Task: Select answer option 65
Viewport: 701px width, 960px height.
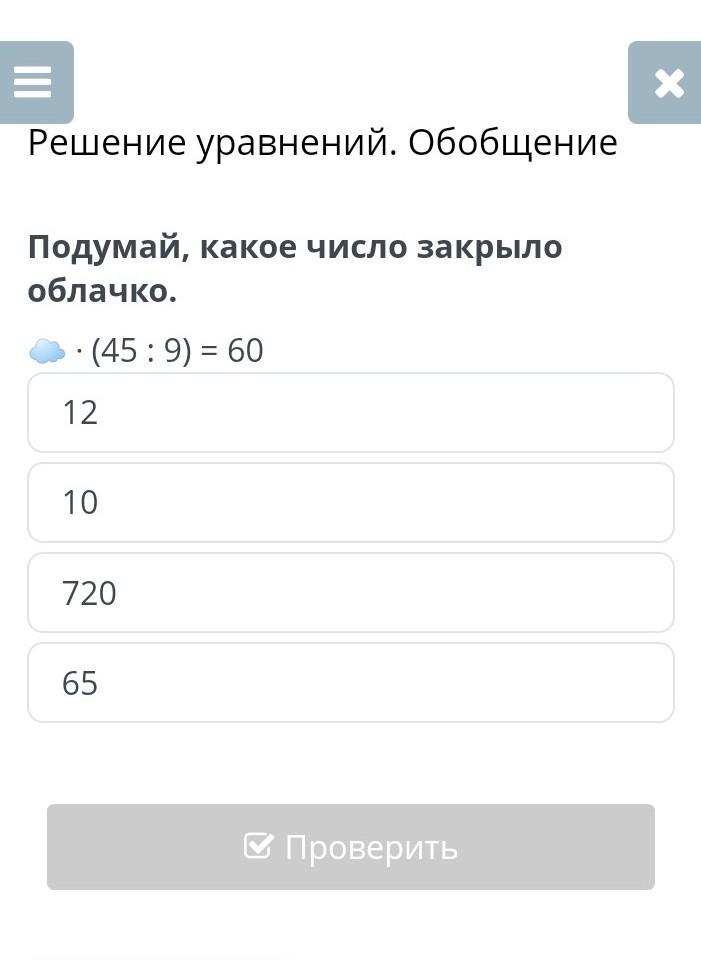Action: pyautogui.click(x=350, y=682)
